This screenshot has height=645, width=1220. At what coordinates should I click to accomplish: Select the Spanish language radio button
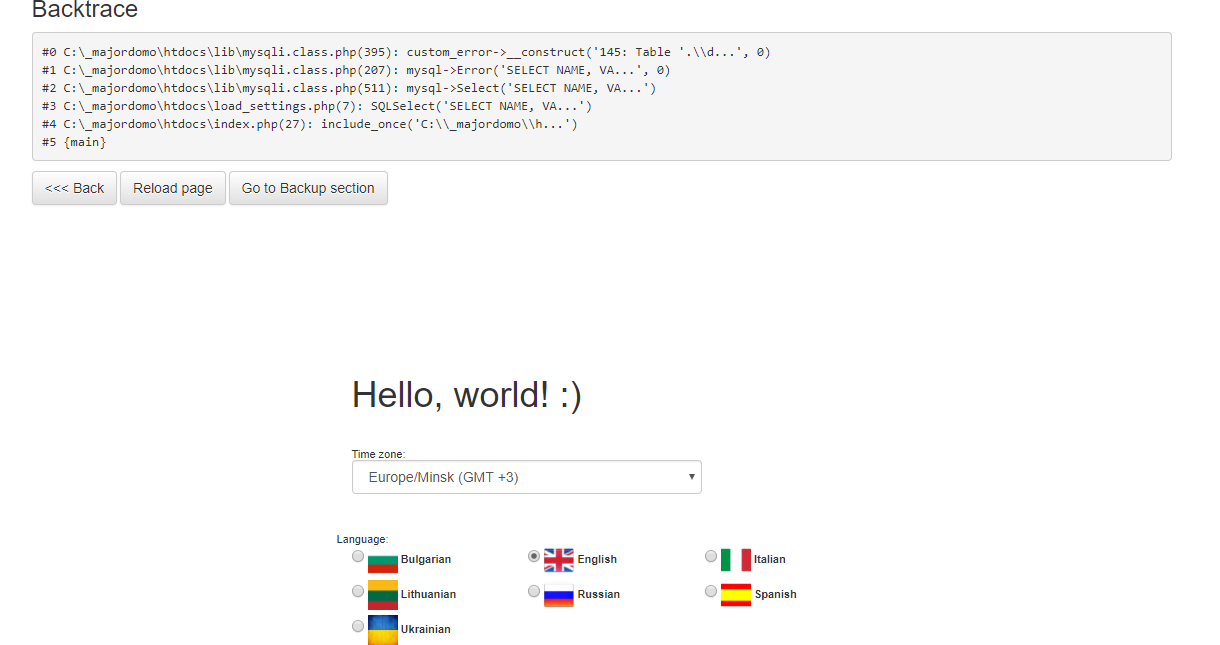[711, 592]
